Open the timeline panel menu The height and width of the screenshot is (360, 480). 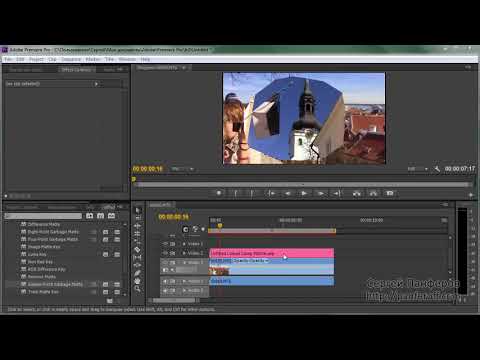click(x=445, y=205)
